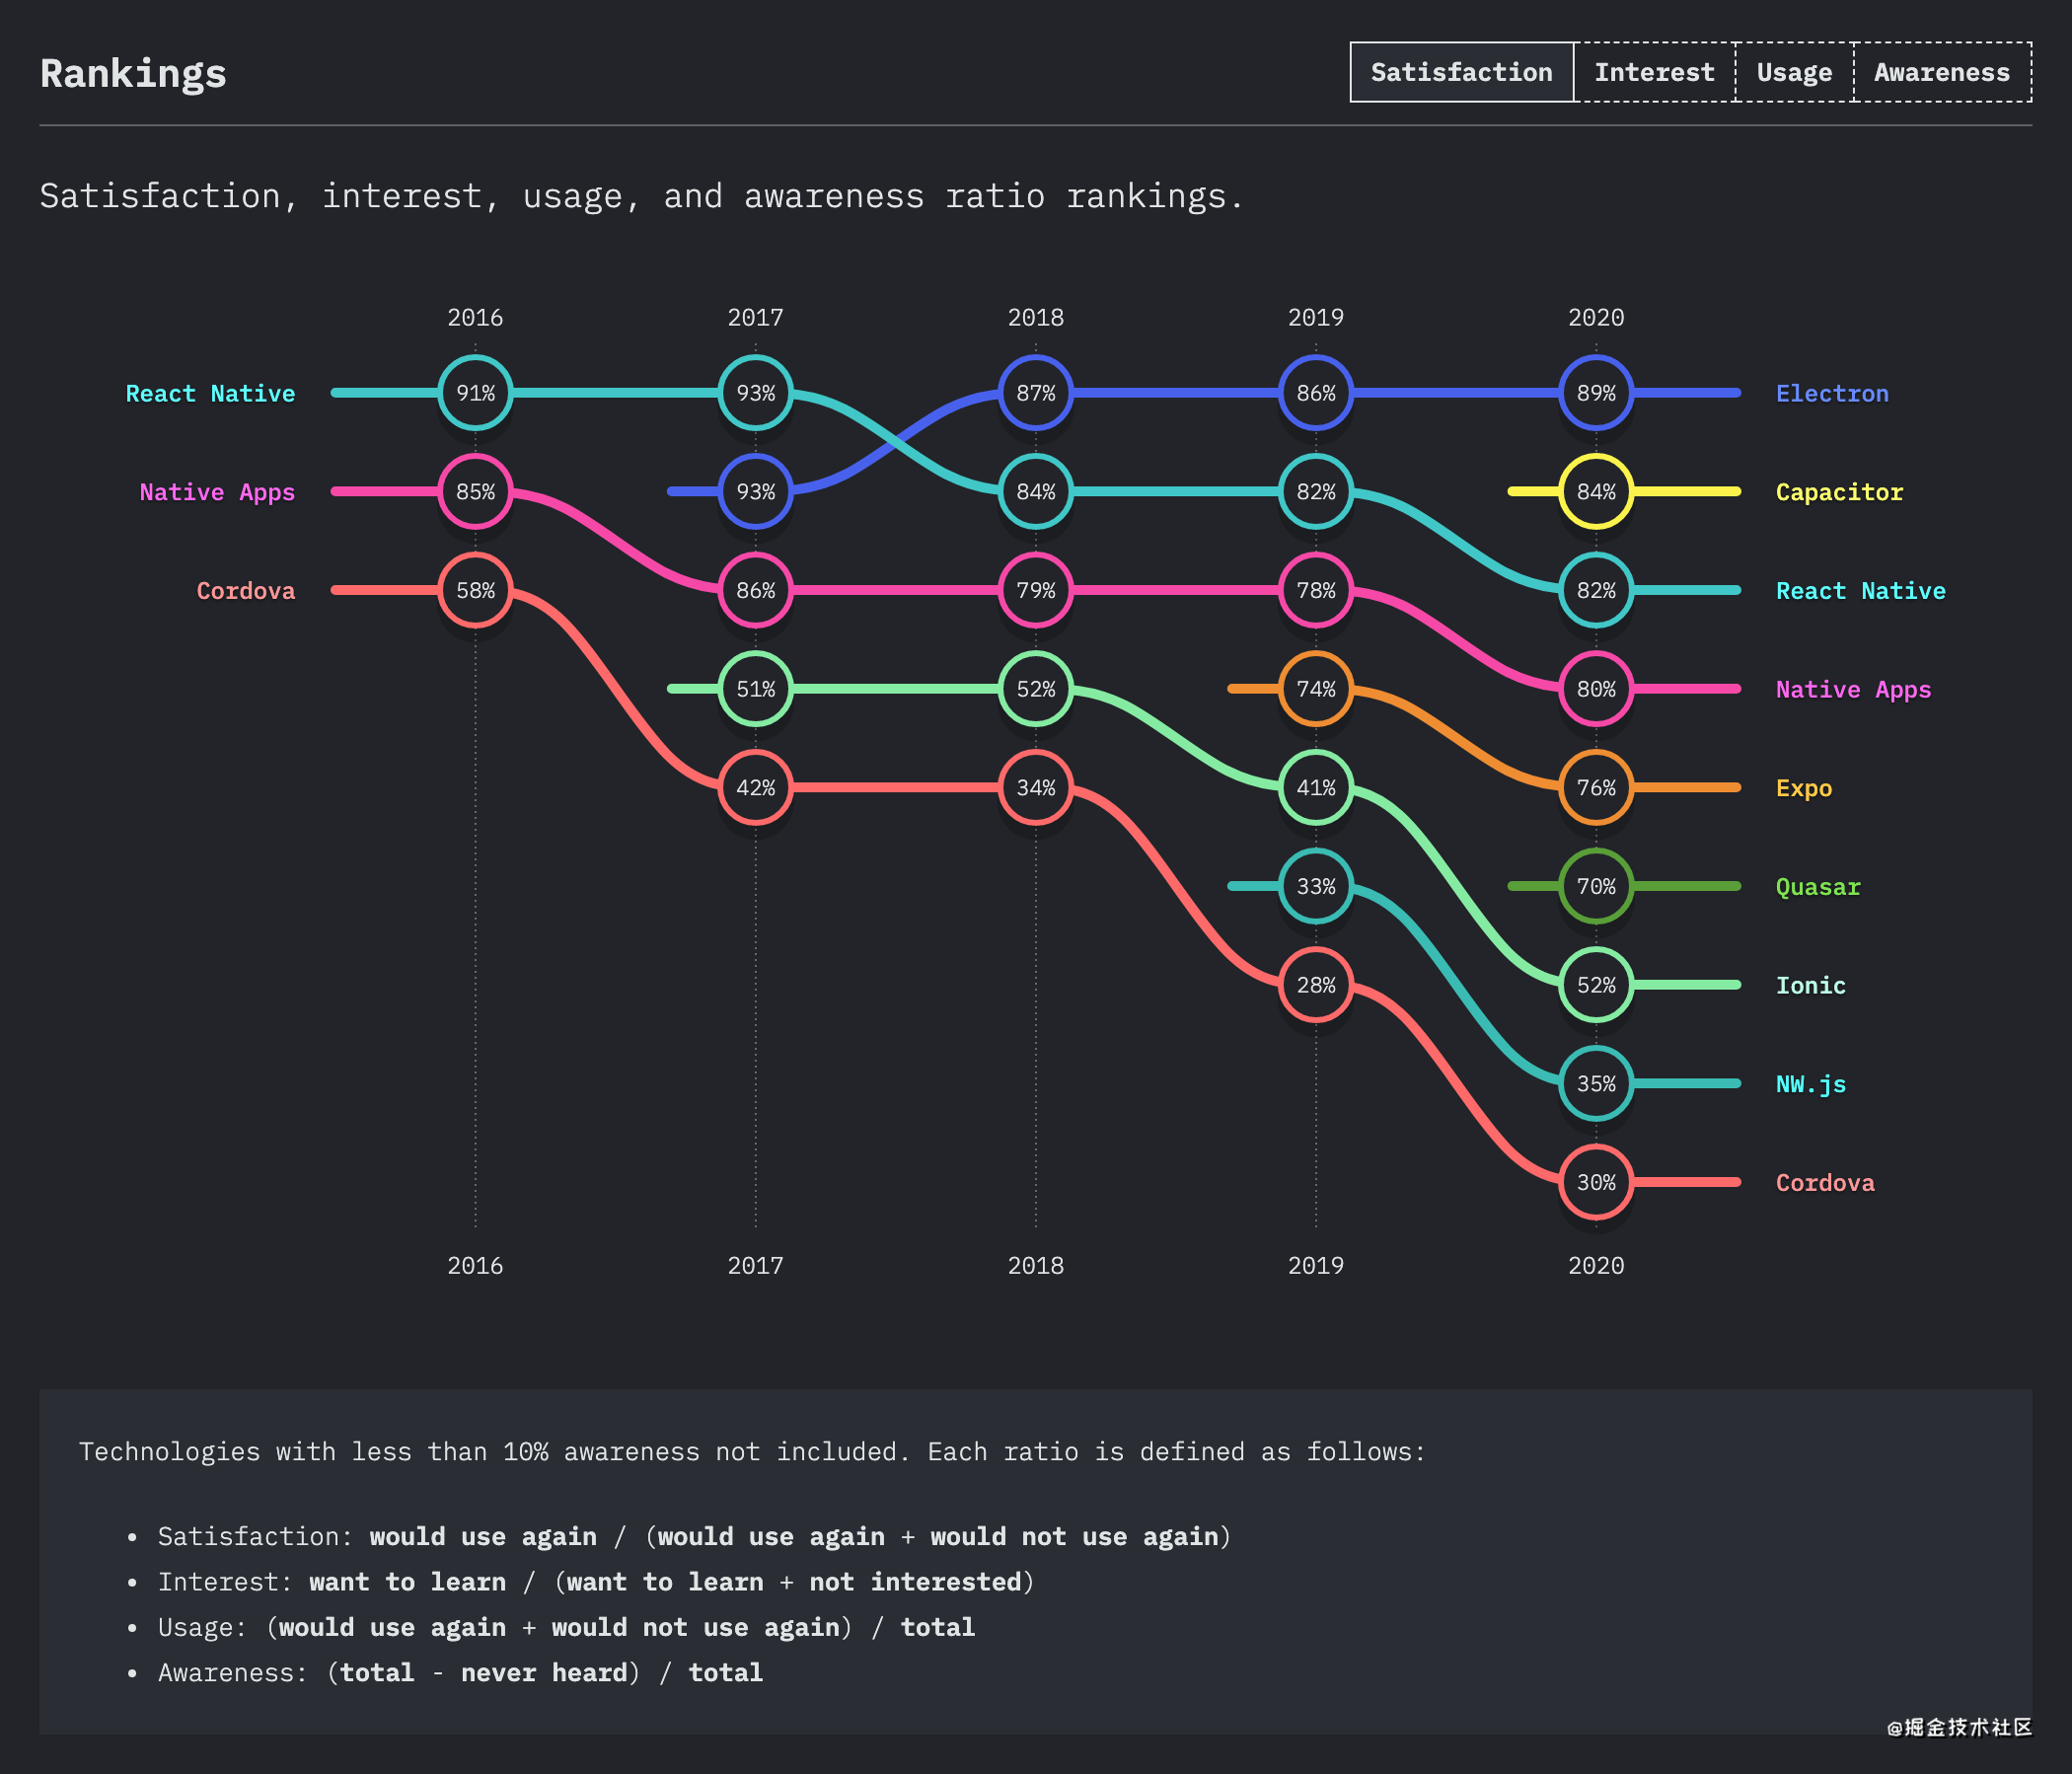2072x1774 pixels.
Task: Click Ionic's 51% node in 2017
Action: click(756, 689)
